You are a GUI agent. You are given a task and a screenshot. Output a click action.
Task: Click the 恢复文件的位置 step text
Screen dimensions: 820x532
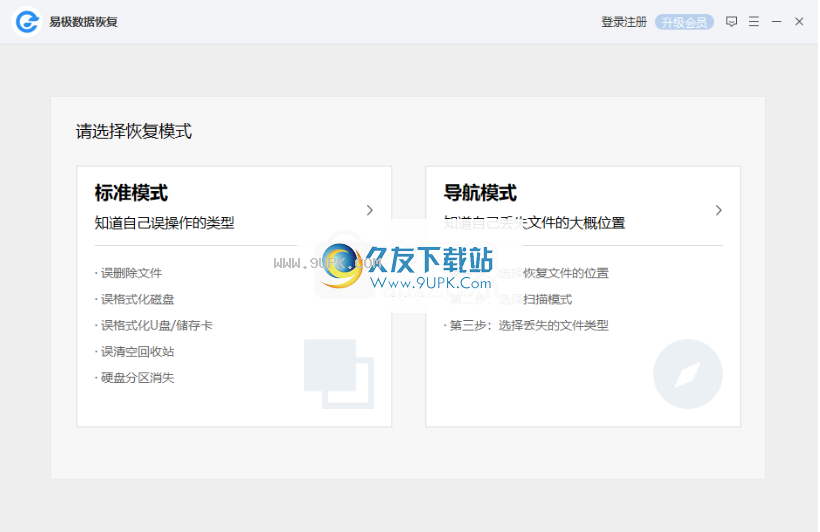pos(566,273)
